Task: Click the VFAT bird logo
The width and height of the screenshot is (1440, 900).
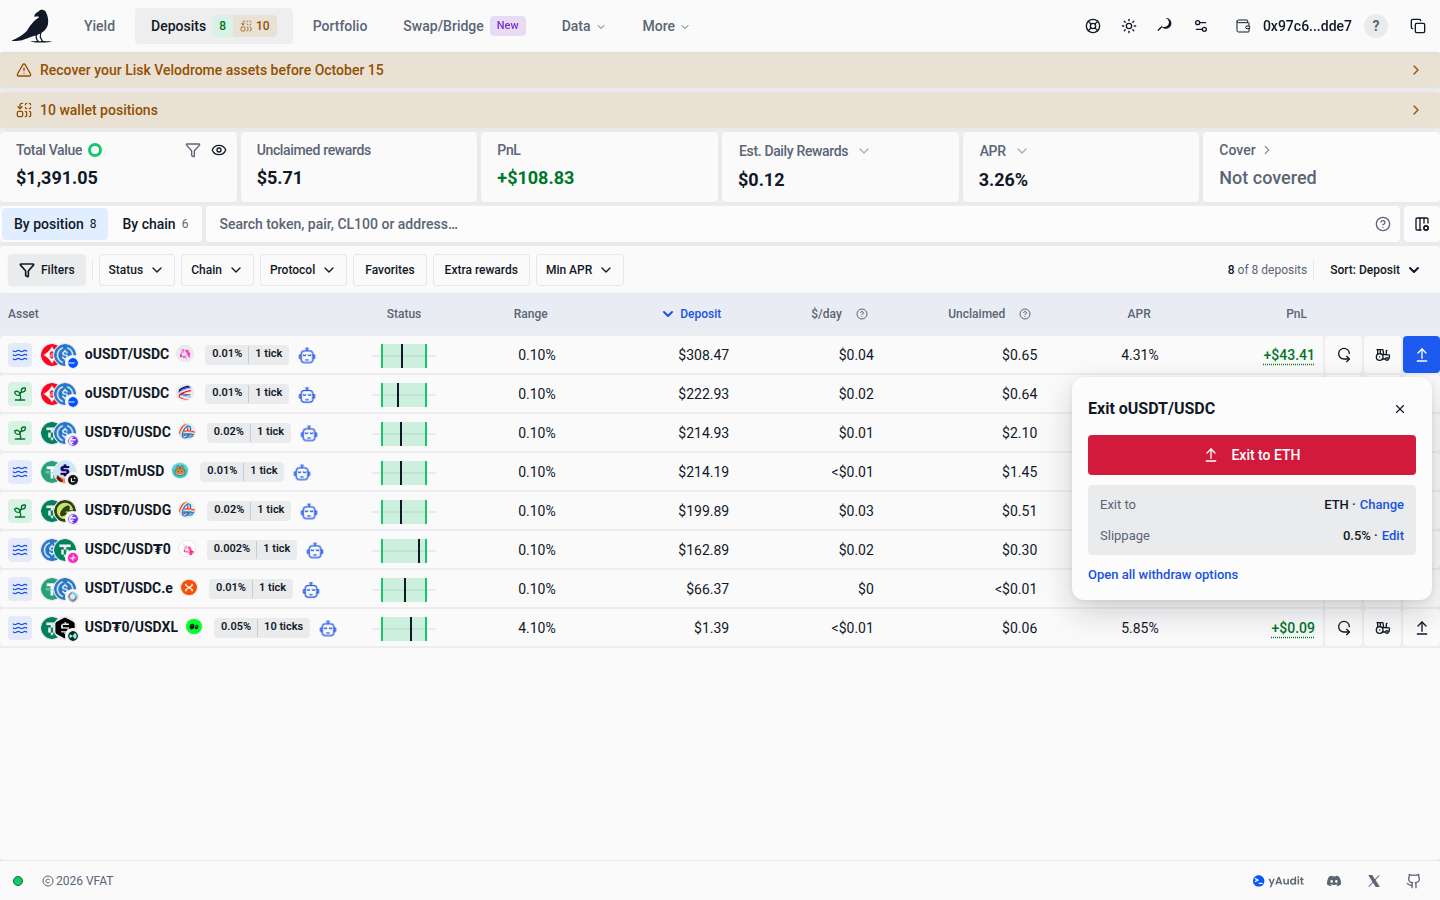Action: tap(32, 26)
